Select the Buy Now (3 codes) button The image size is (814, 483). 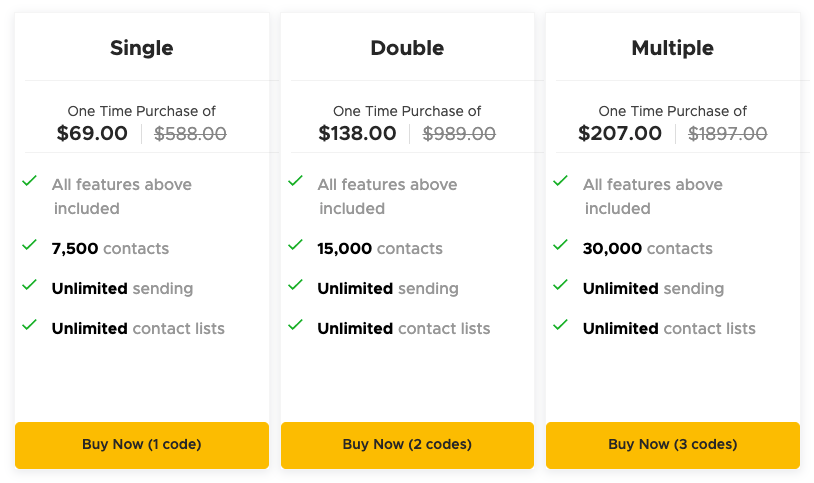coord(672,445)
